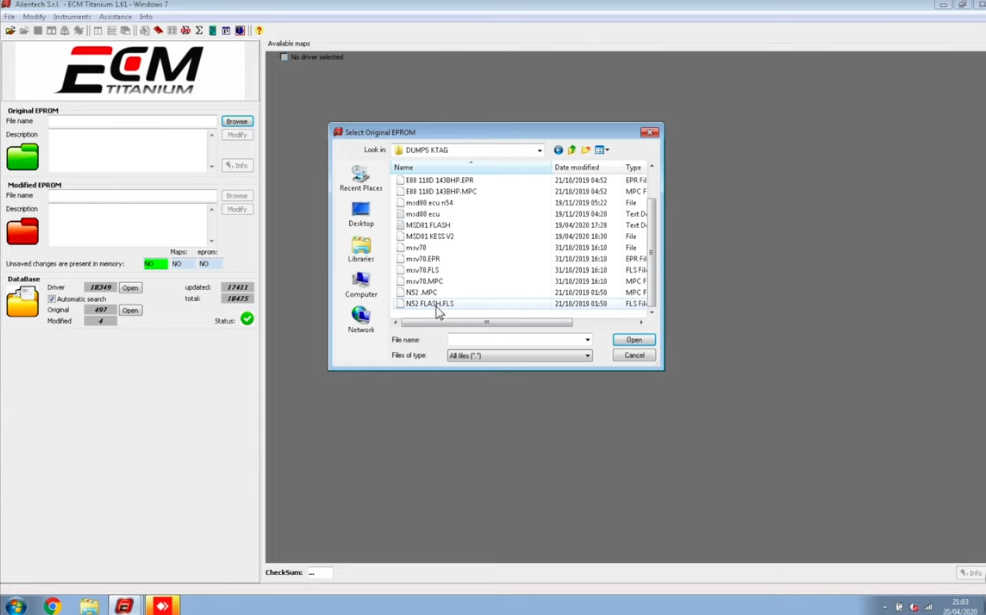Open Recent Places in the dialog sidebar
Screen dimensions: 986x615
(x=361, y=178)
